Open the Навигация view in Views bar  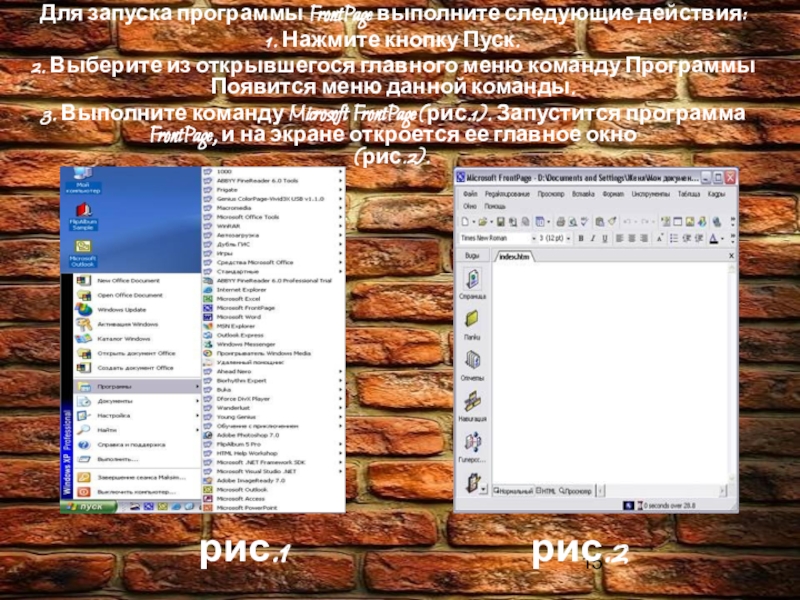pyautogui.click(x=472, y=407)
